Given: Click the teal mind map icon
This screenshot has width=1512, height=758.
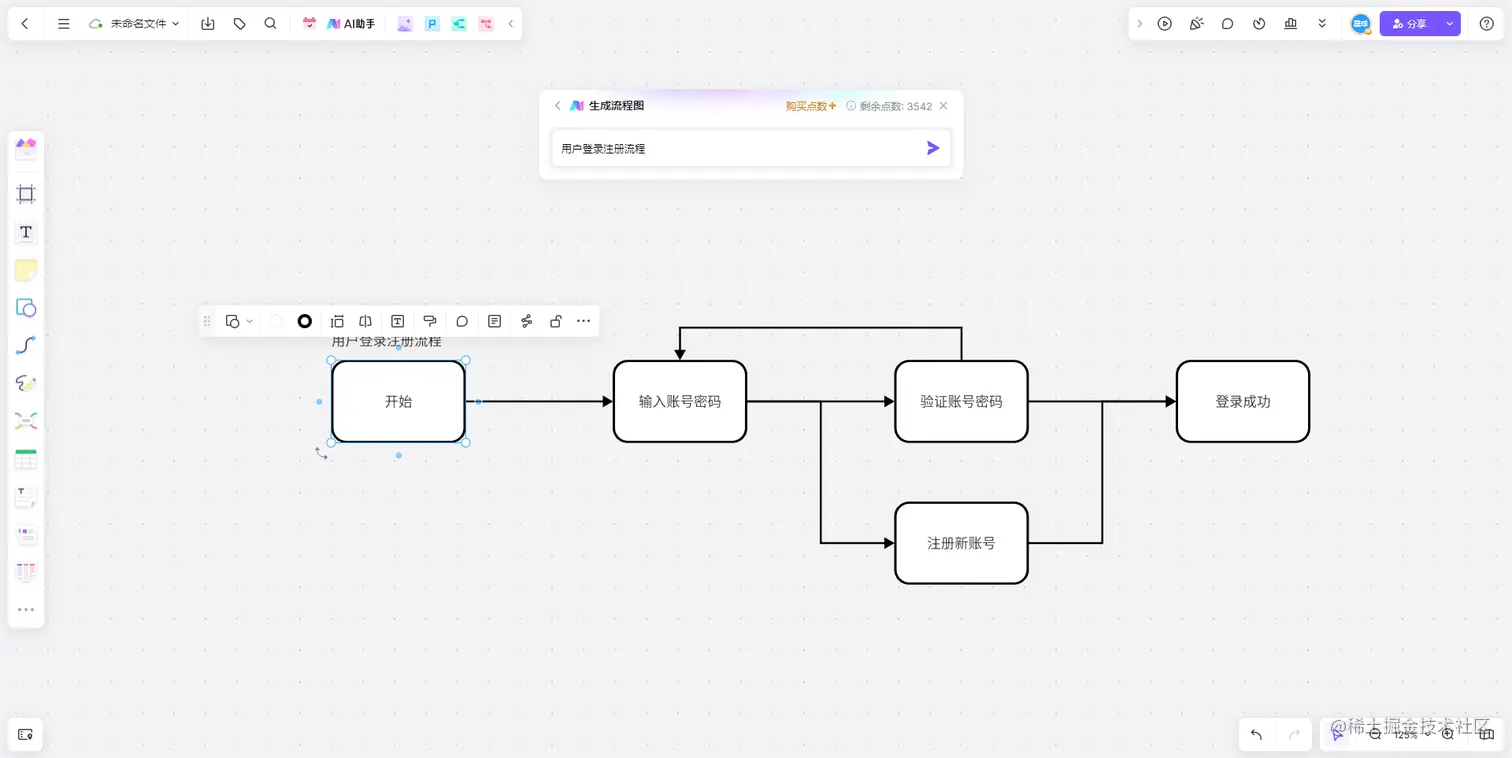Looking at the screenshot, I should [459, 24].
